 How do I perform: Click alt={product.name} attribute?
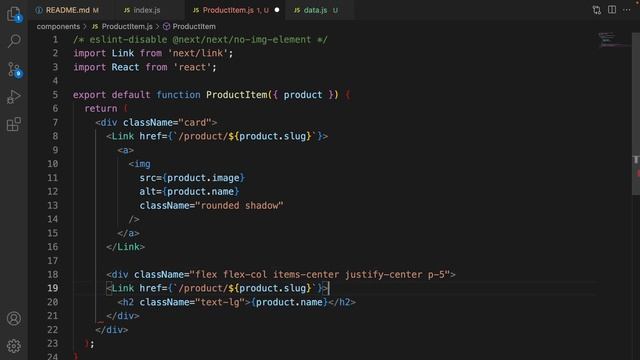point(189,192)
